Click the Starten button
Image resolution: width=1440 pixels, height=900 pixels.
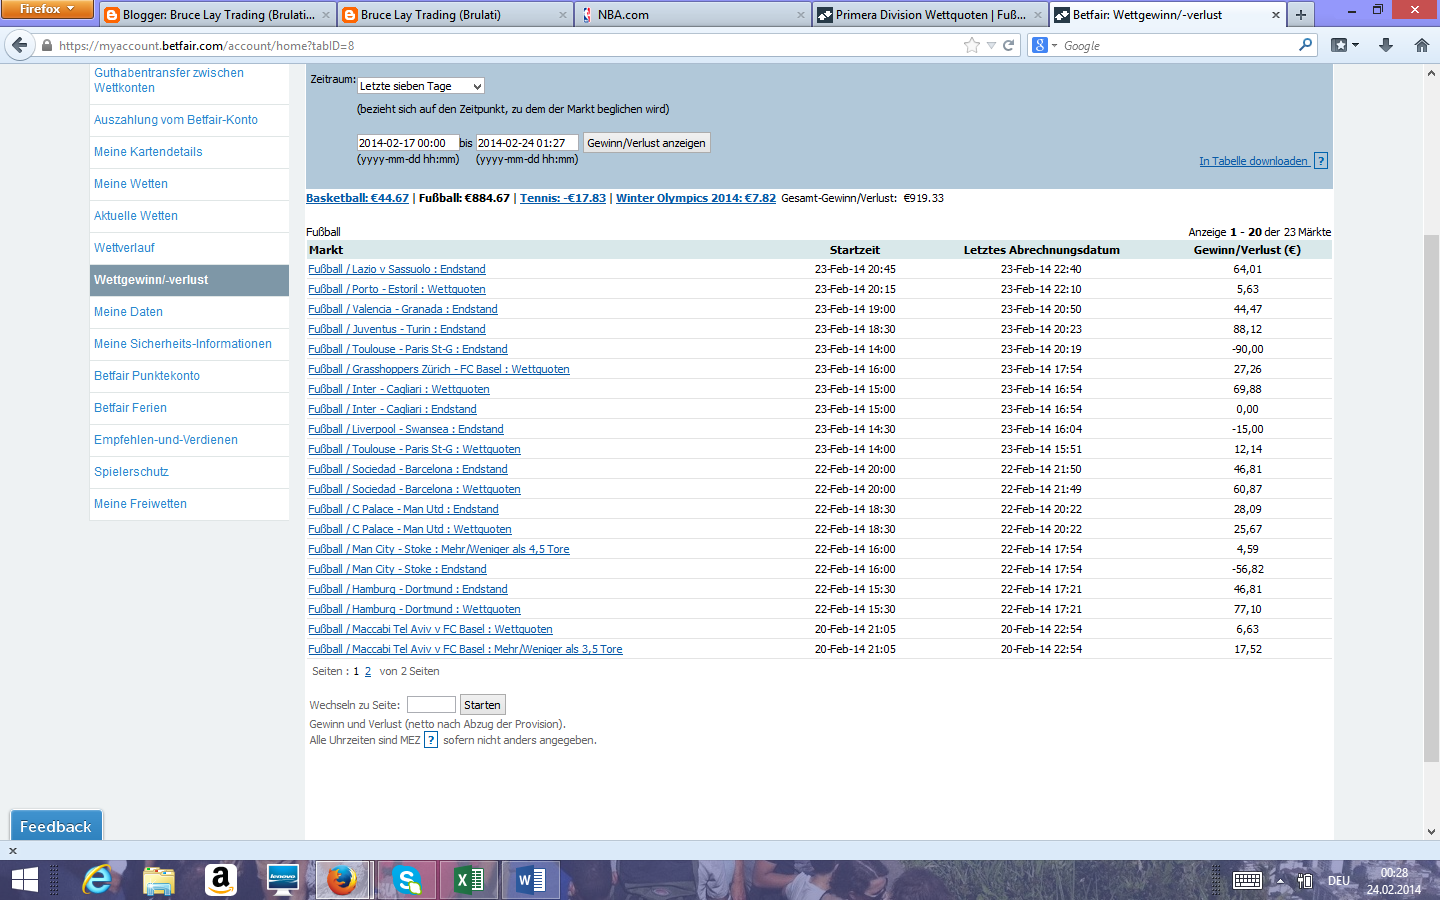click(x=482, y=705)
